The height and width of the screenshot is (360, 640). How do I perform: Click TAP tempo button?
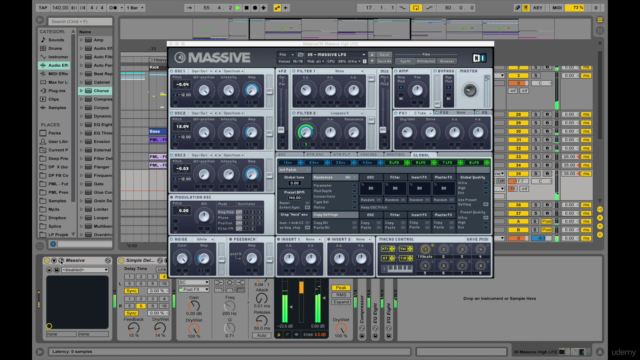pos(42,8)
